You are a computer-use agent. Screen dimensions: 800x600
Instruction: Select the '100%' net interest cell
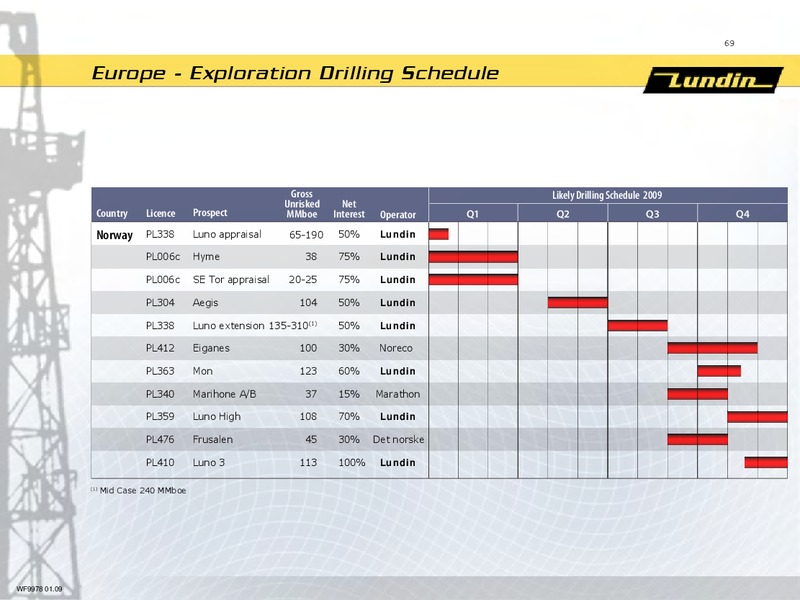pos(352,462)
